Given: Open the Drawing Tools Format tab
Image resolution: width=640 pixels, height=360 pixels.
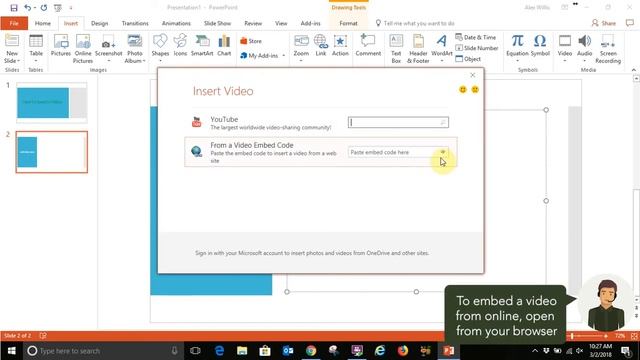Looking at the screenshot, I should pos(349,23).
